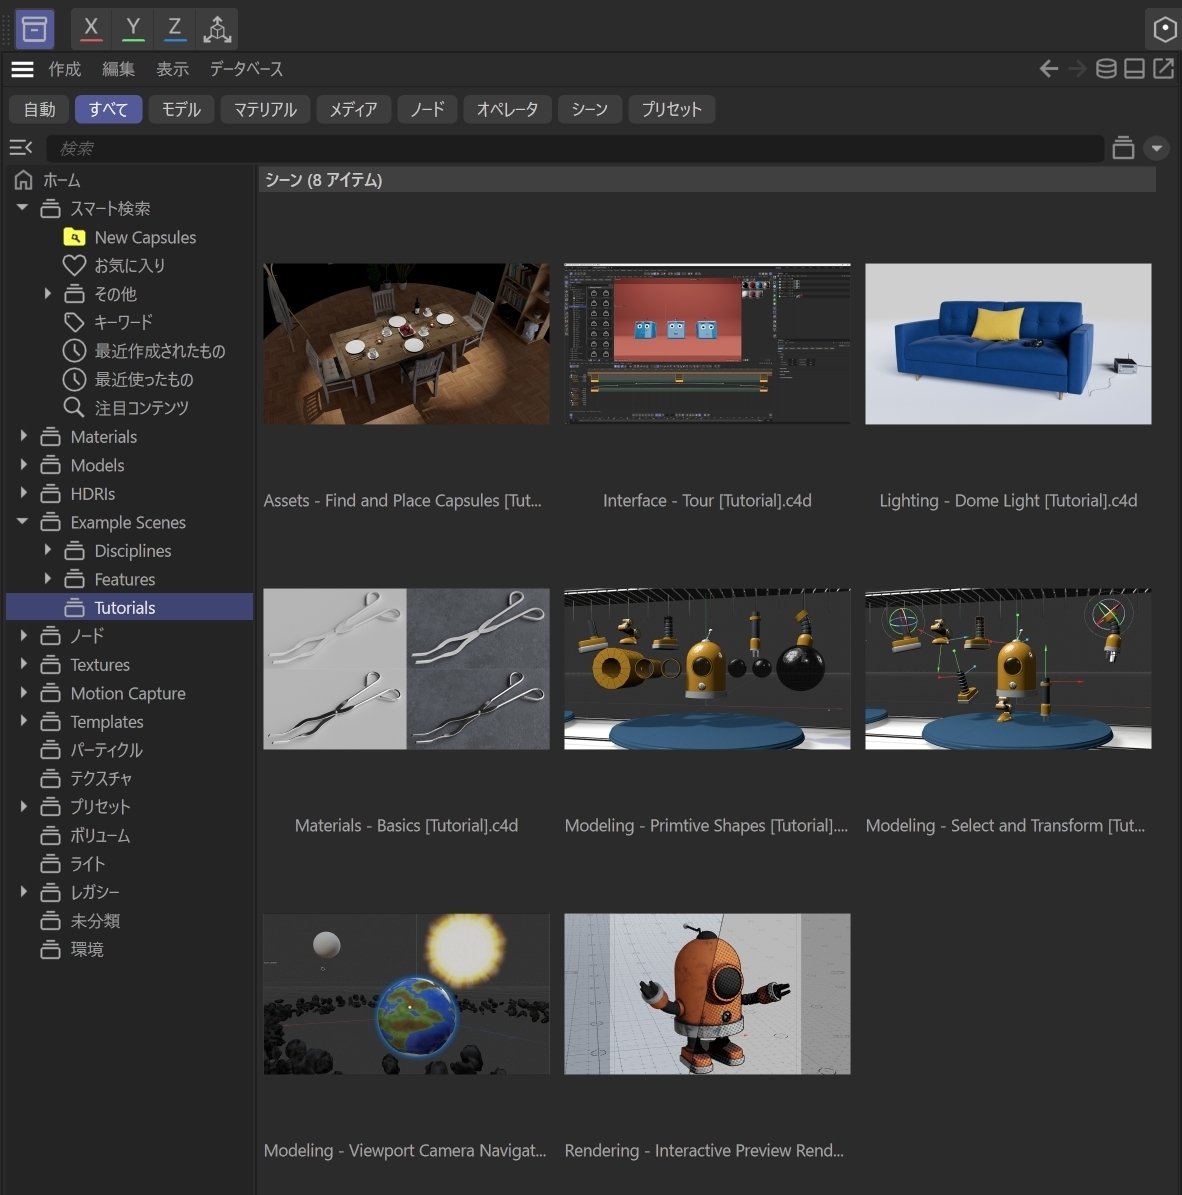1182x1195 pixels.
Task: Collapse the スマート検索 group
Action: click(22, 207)
